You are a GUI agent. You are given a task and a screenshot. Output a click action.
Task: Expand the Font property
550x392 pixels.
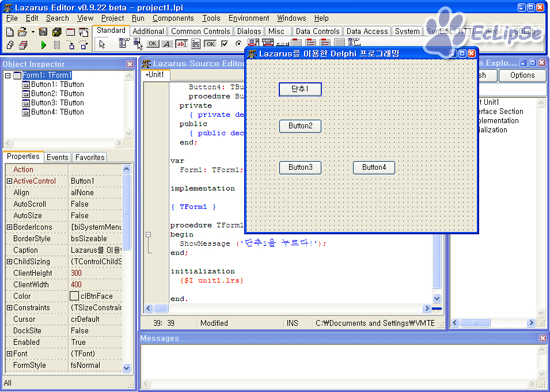point(9,354)
